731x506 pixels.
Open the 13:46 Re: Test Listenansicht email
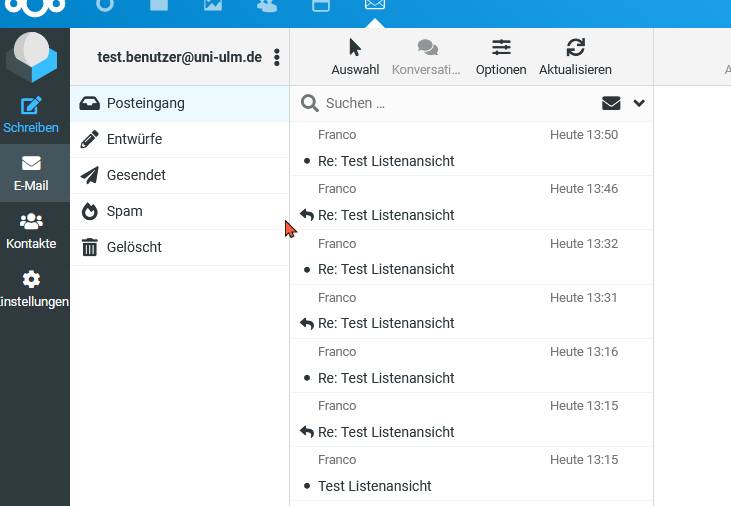(471, 203)
